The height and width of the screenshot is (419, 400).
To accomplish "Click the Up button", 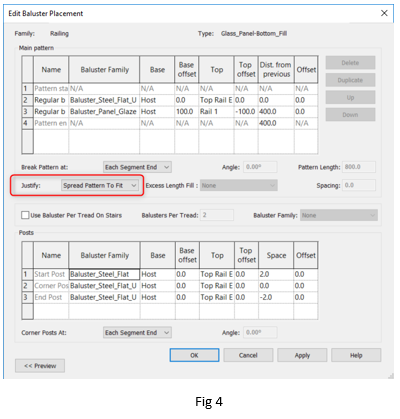I will 350,97.
